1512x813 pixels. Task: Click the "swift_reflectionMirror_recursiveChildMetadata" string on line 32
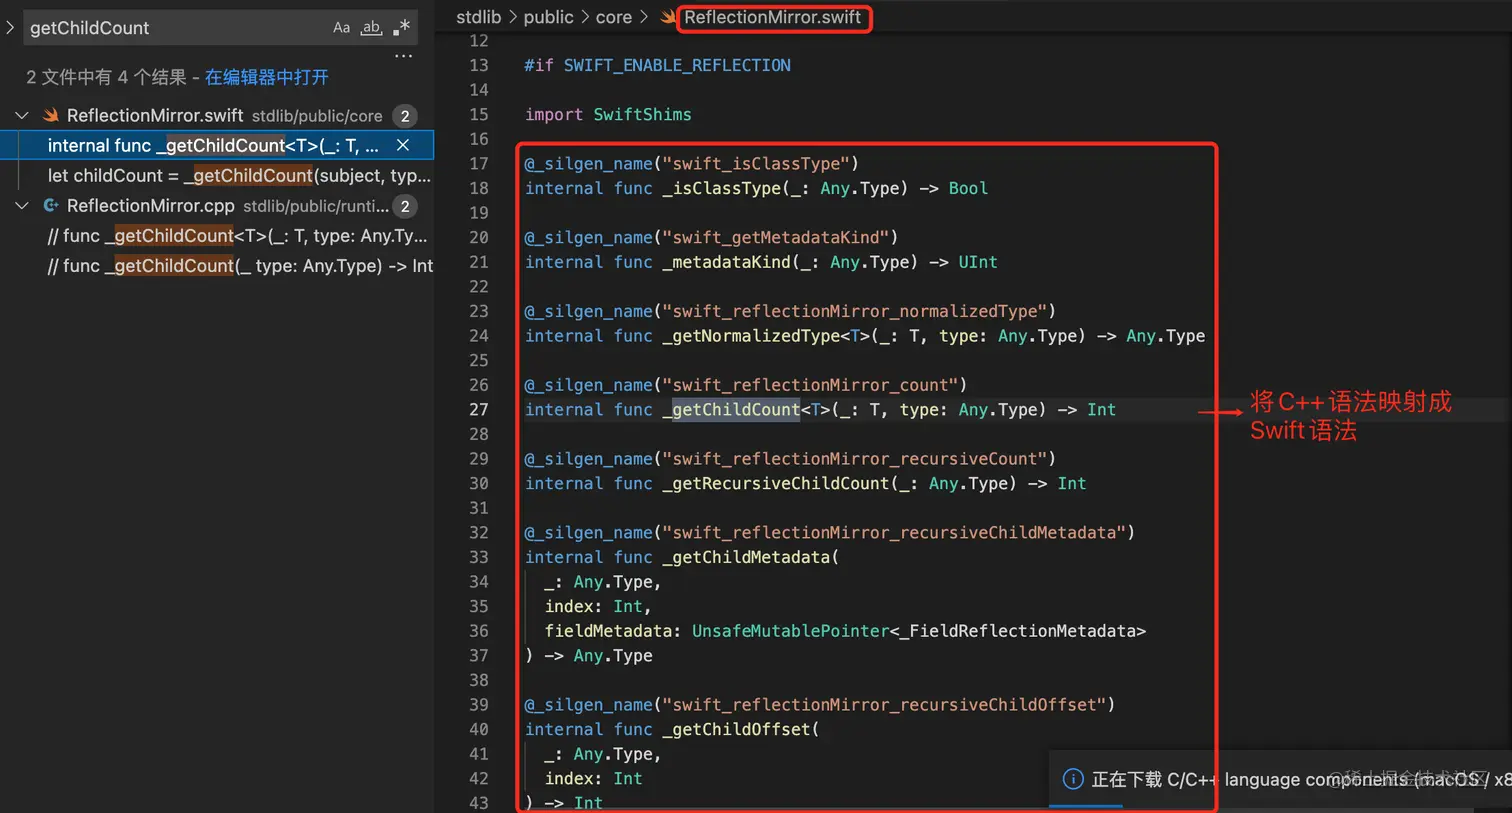pos(893,534)
